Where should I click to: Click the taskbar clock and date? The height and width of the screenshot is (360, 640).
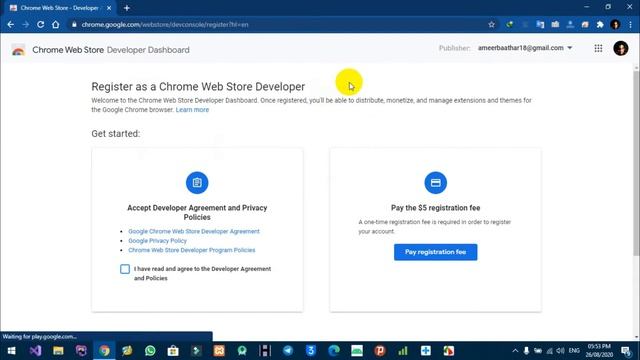(x=599, y=351)
